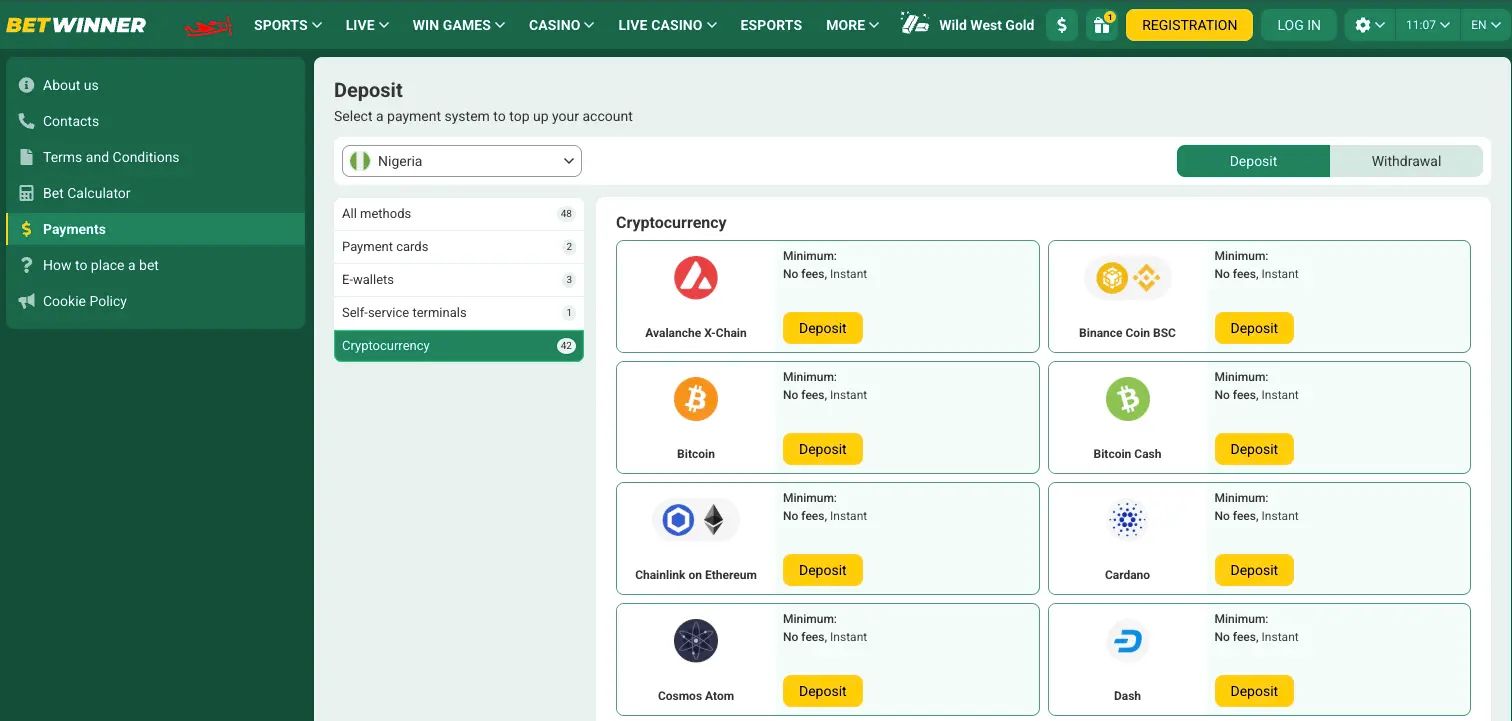Deposit with Avalanche X-Chain
1512x721 pixels.
pos(823,328)
